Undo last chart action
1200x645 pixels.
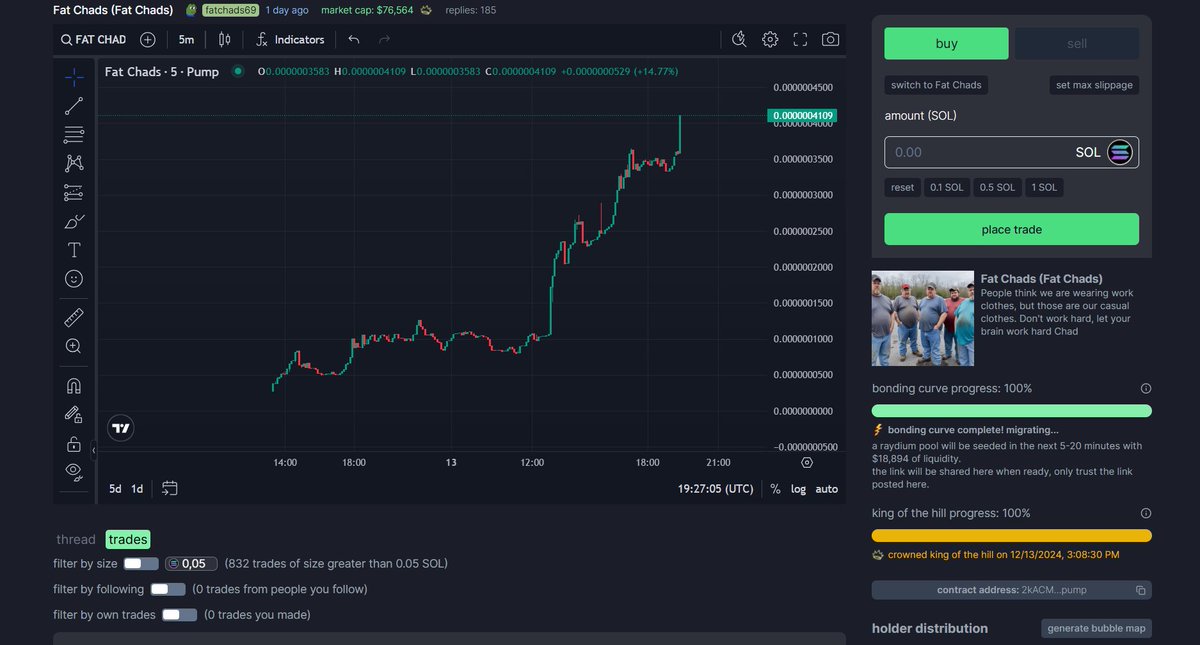[x=353, y=40]
